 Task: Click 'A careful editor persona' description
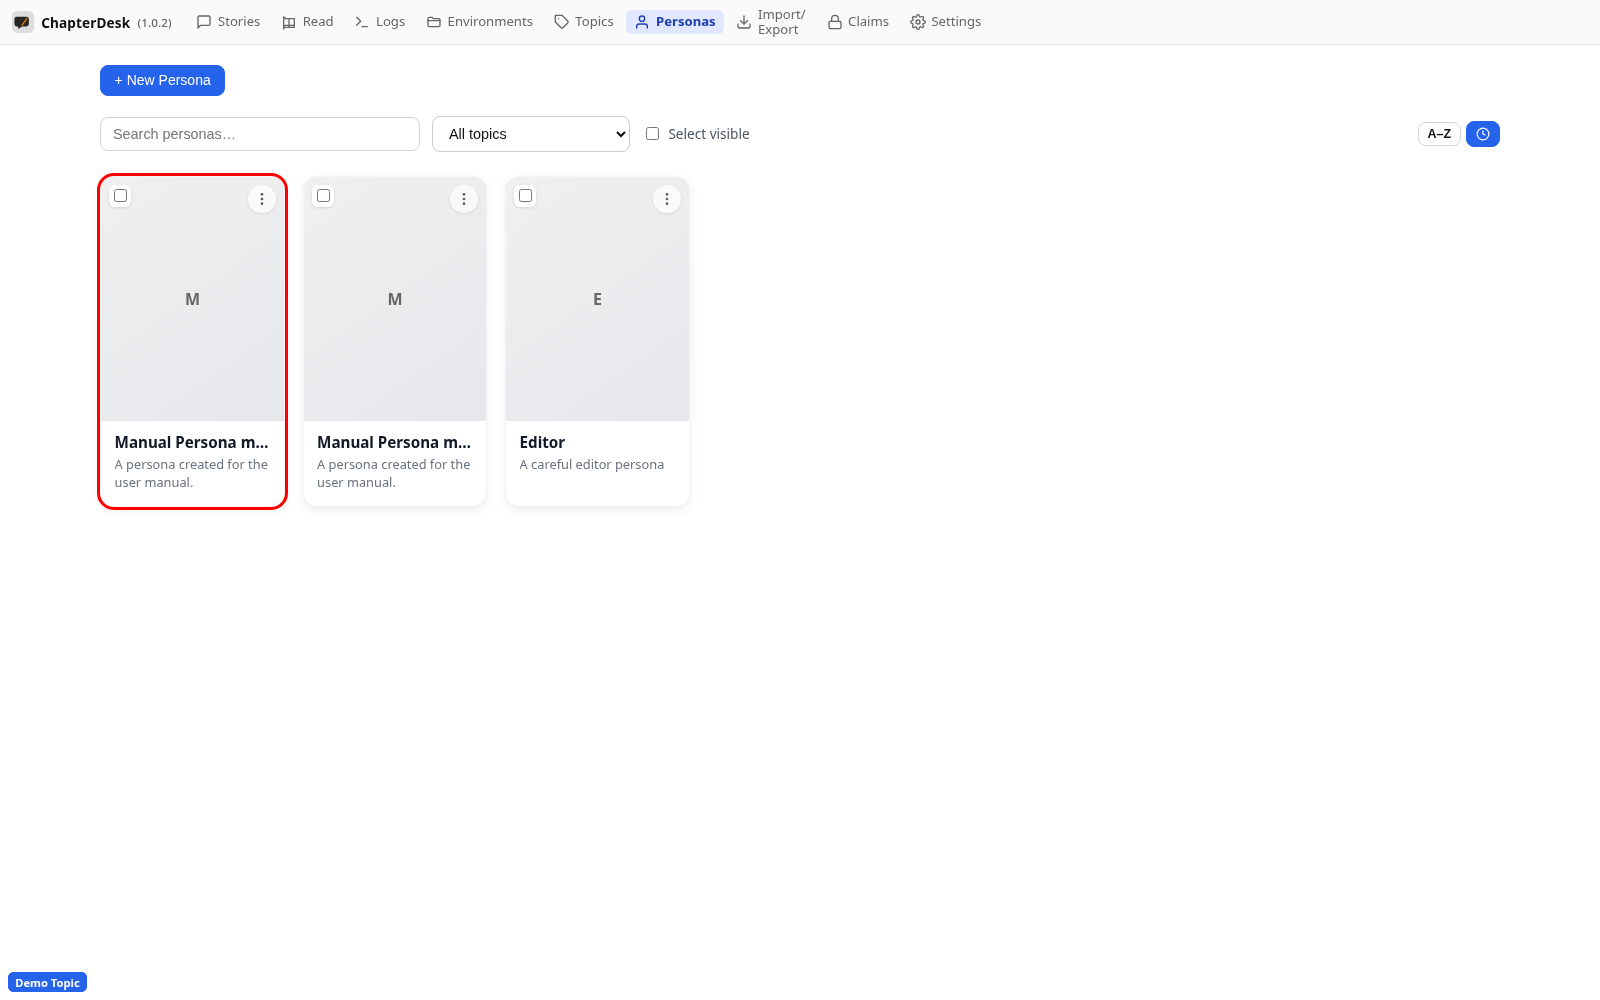click(x=592, y=465)
